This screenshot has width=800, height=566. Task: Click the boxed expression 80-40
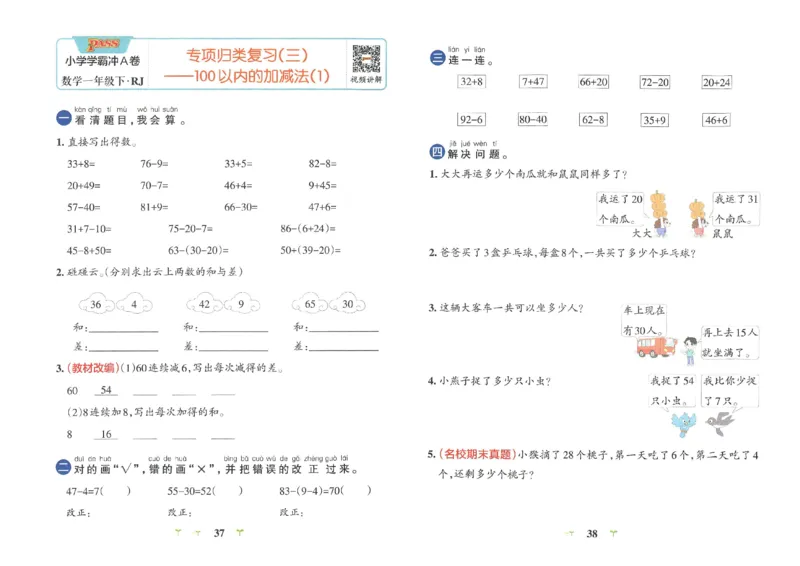pyautogui.click(x=533, y=119)
